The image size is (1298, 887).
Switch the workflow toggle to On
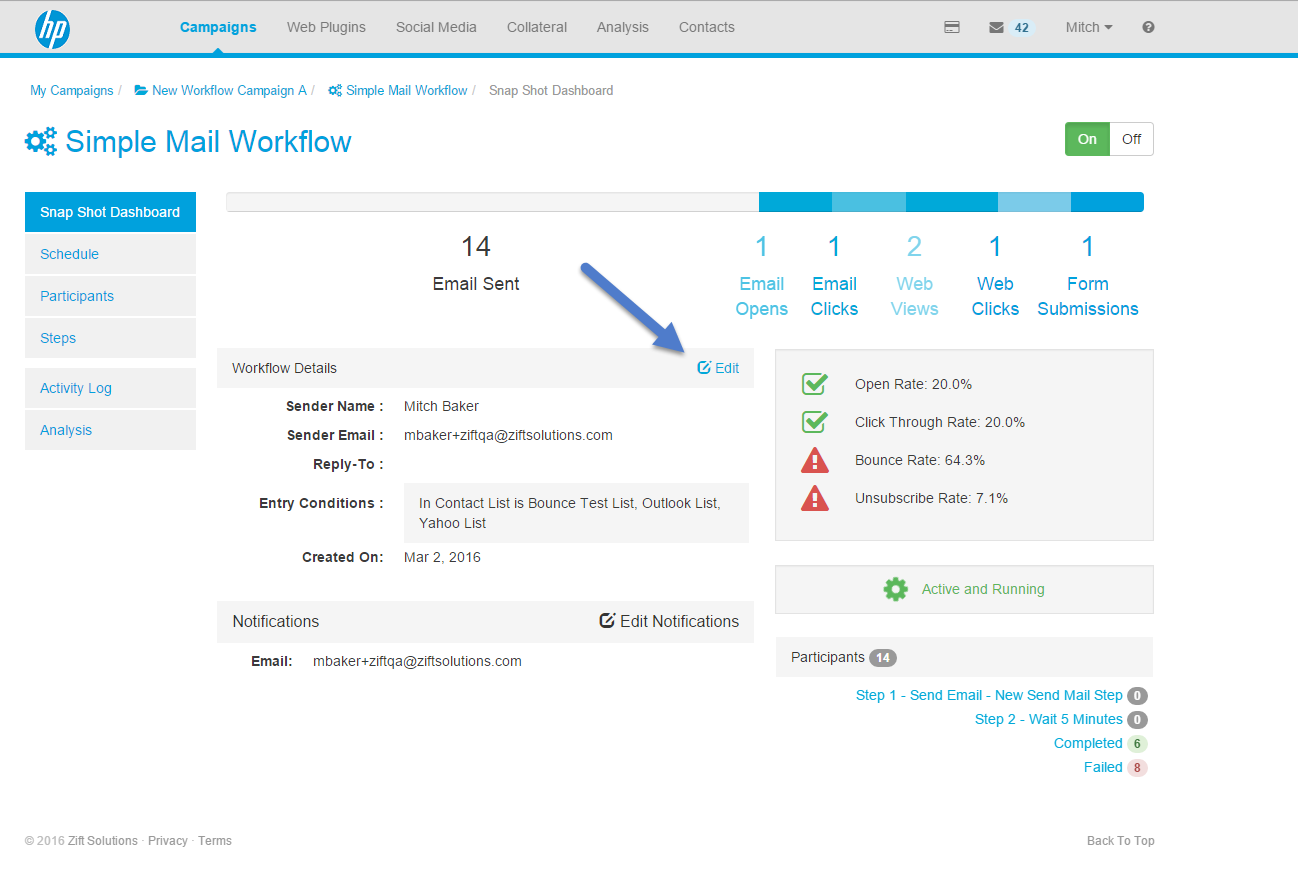1087,139
